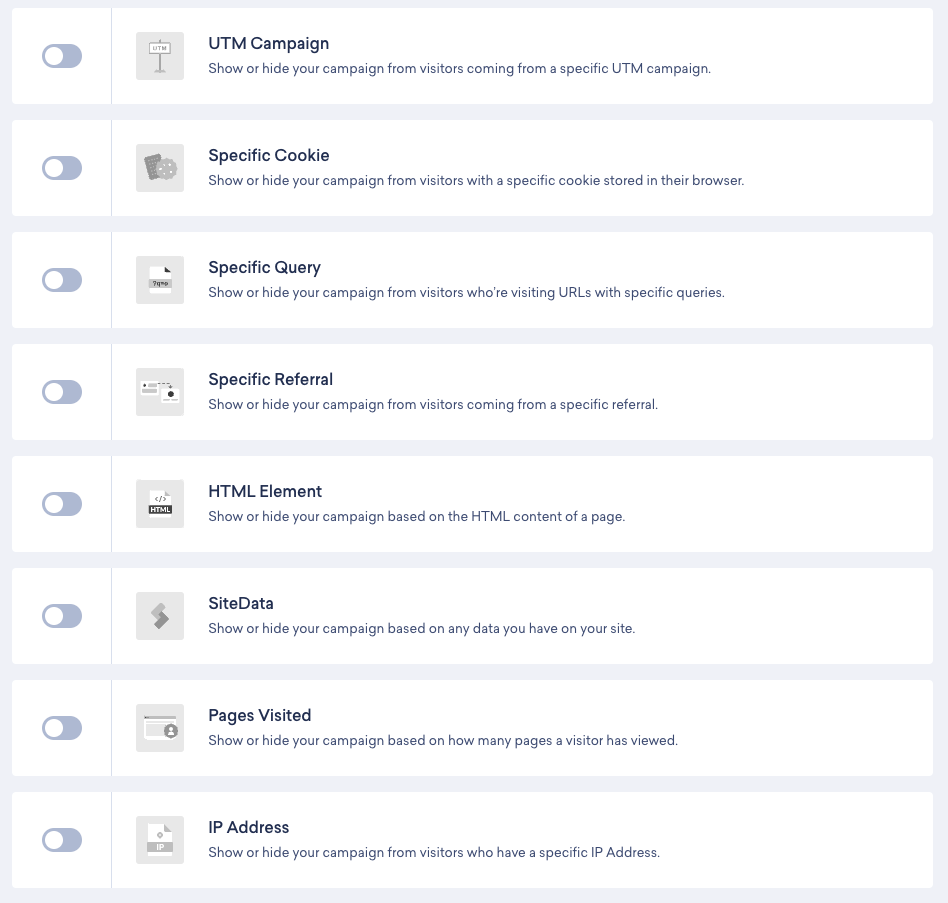This screenshot has height=903, width=948.
Task: Click the Specific Query document icon
Action: click(x=160, y=280)
